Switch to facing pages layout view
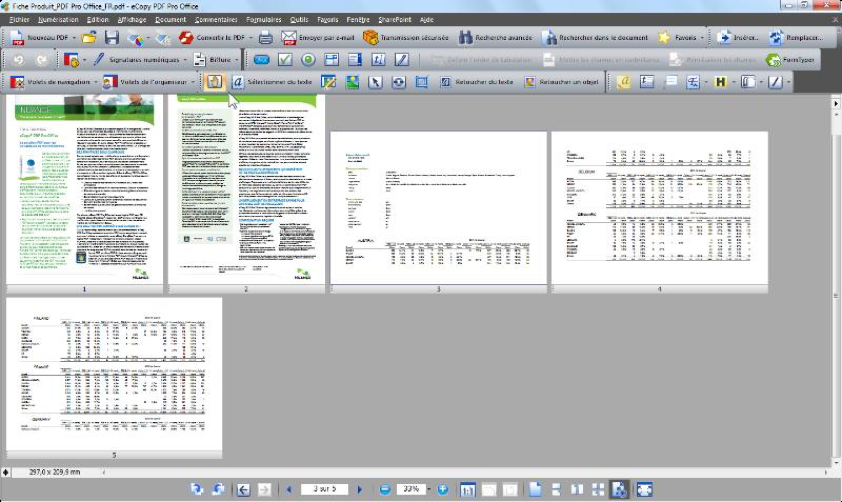The image size is (842, 502). (x=577, y=489)
